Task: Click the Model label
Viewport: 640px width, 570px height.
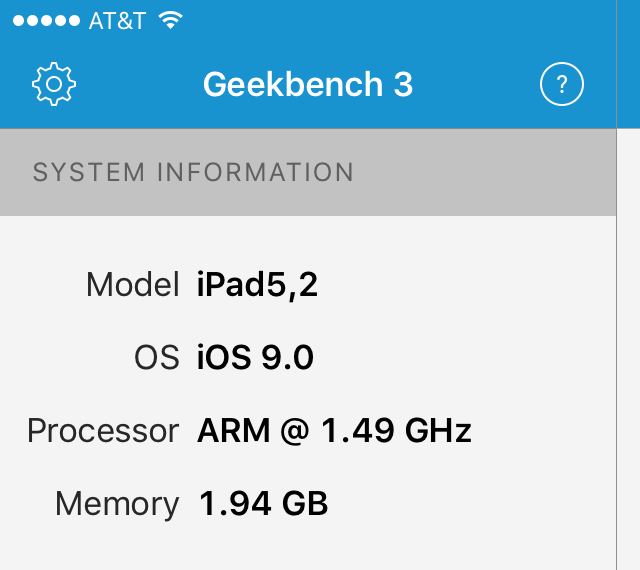Action: [x=132, y=285]
